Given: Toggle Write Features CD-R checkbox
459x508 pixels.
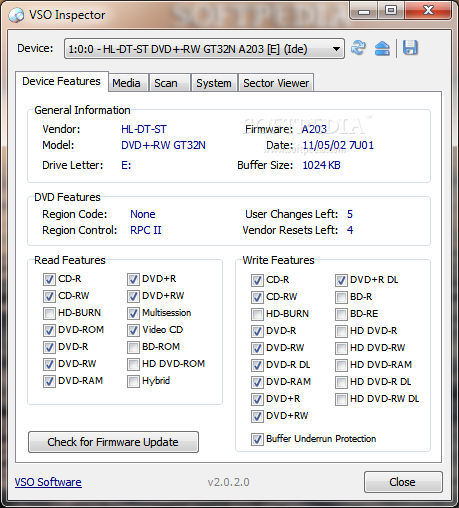Looking at the screenshot, I should tap(257, 280).
